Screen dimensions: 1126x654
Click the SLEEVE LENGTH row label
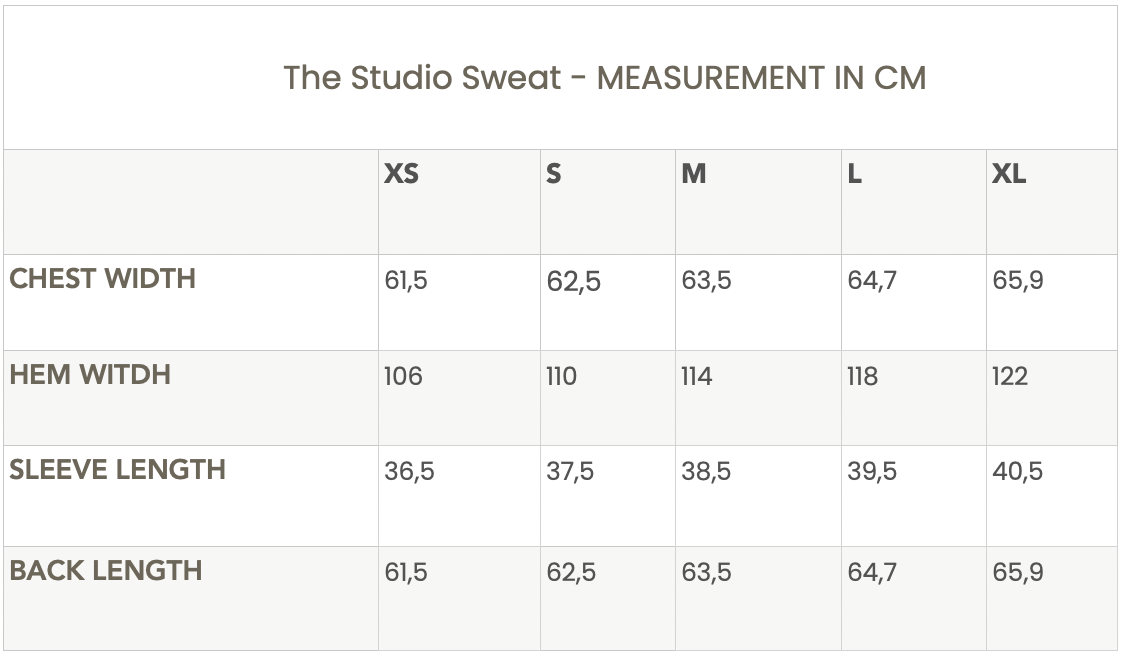(117, 470)
